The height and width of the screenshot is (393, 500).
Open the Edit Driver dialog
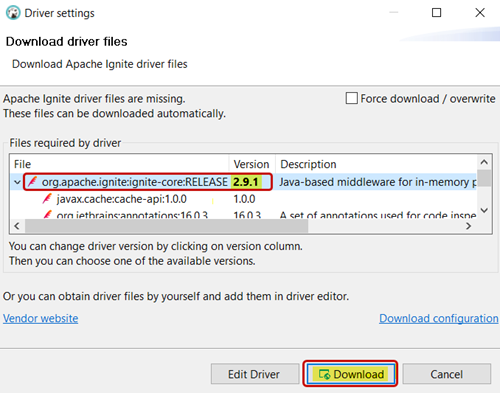click(x=255, y=374)
